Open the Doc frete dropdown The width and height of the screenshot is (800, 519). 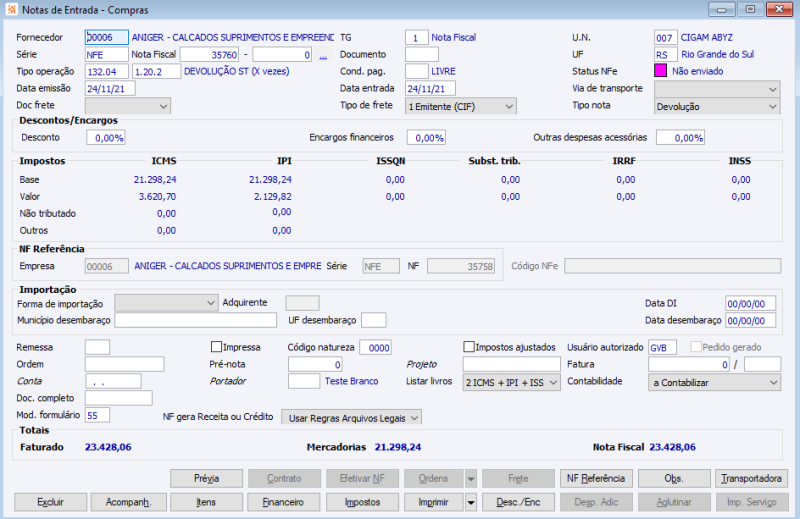point(128,106)
